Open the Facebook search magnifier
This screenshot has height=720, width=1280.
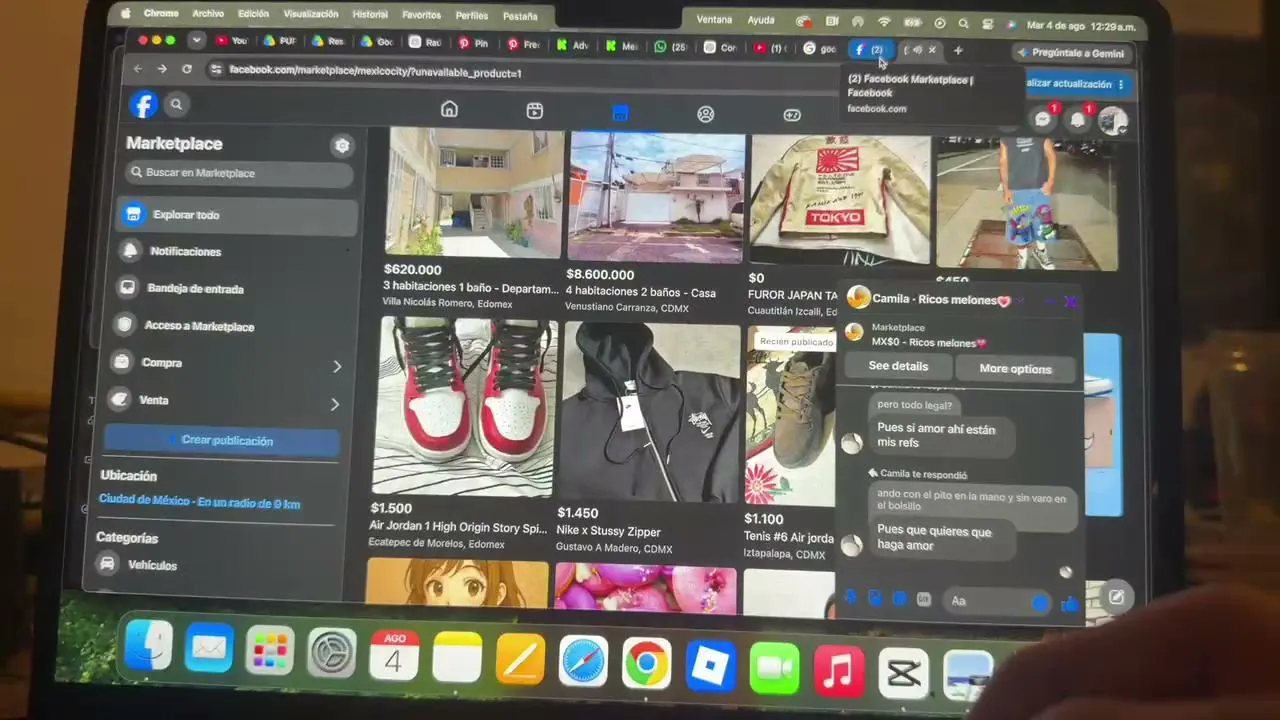(176, 104)
